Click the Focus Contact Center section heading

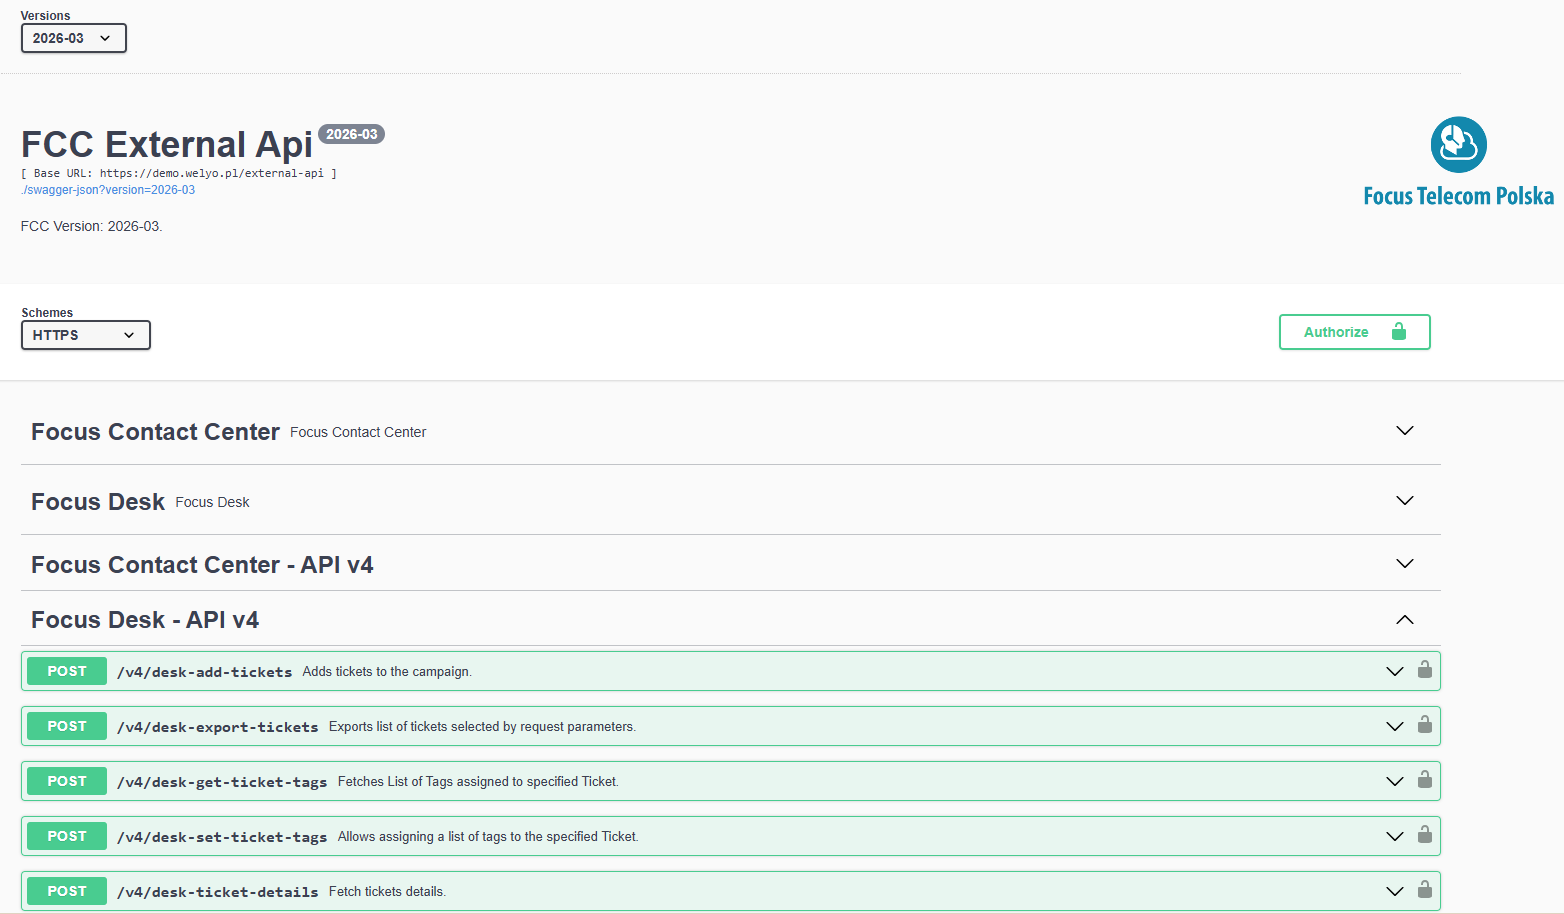(x=155, y=432)
